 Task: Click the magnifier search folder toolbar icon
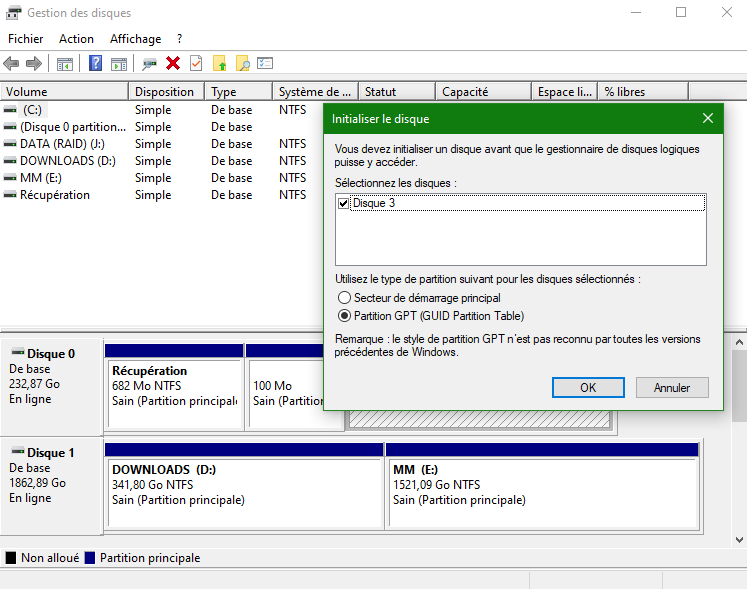242,64
